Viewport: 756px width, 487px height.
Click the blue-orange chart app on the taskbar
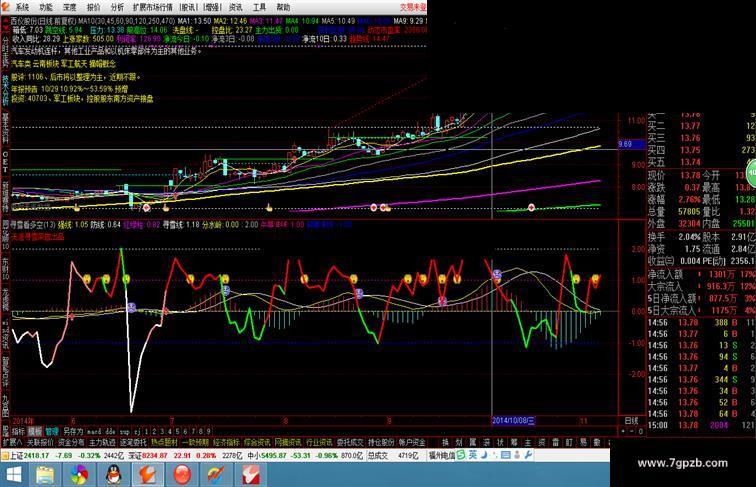point(216,475)
